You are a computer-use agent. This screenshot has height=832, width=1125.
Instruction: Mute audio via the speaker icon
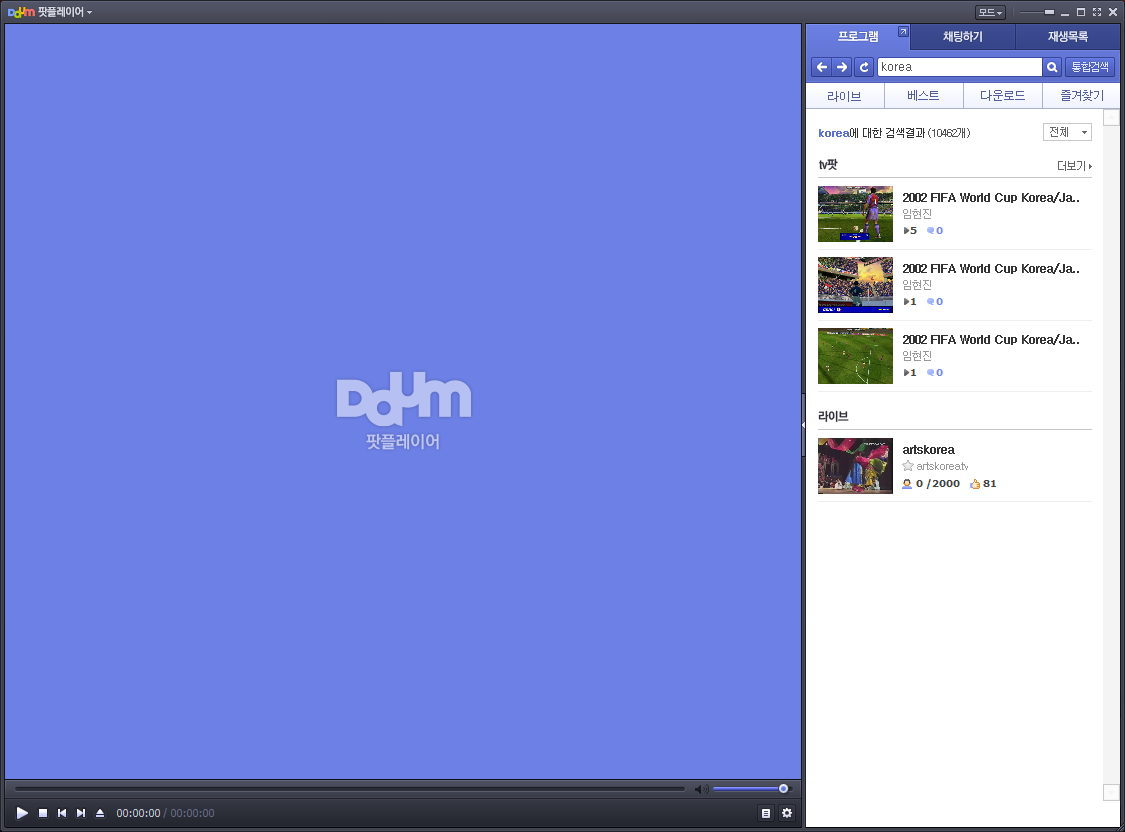point(701,789)
